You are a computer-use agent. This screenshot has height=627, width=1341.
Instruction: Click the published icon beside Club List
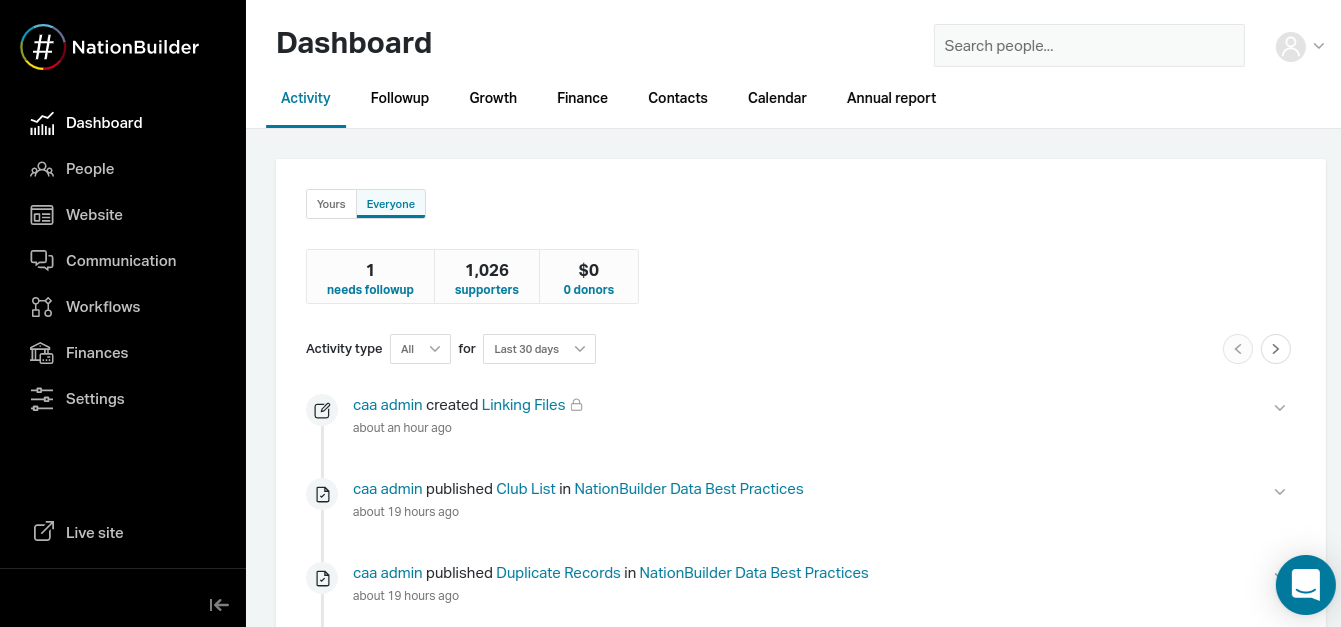click(322, 494)
